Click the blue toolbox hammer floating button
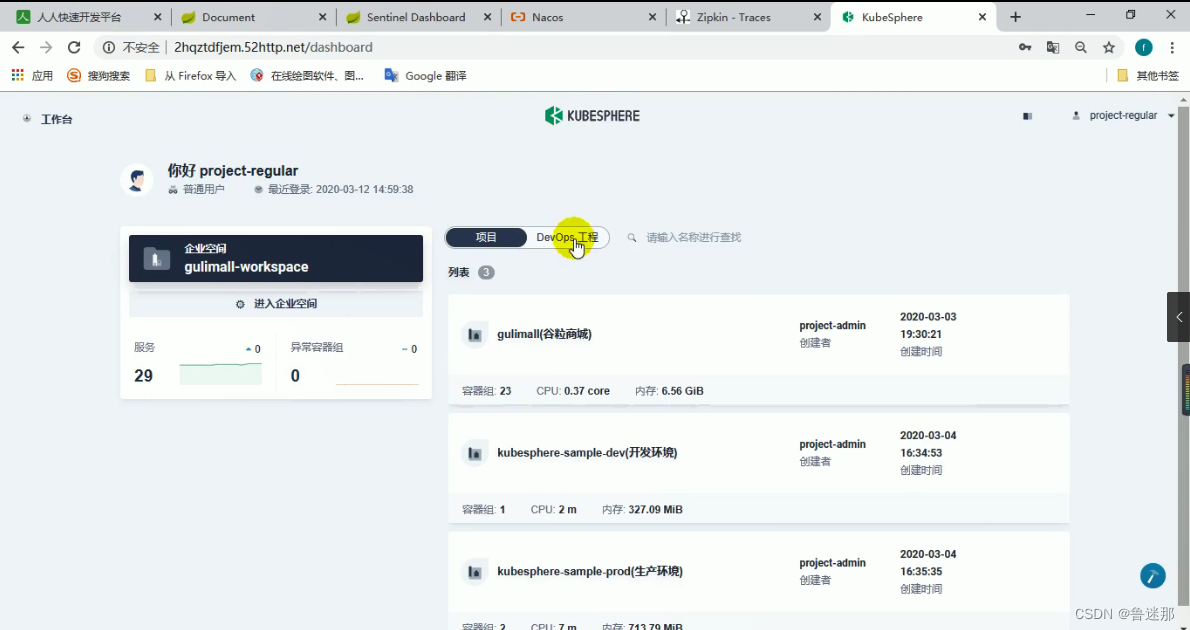 [1153, 575]
